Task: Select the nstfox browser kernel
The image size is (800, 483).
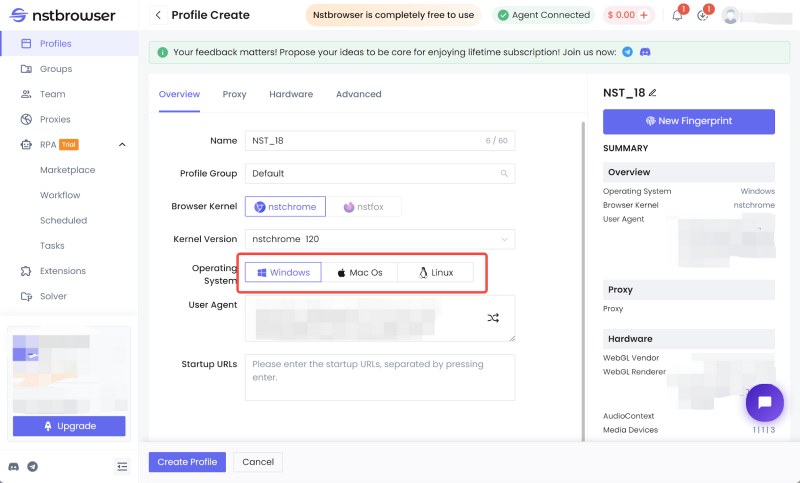Action: 364,207
